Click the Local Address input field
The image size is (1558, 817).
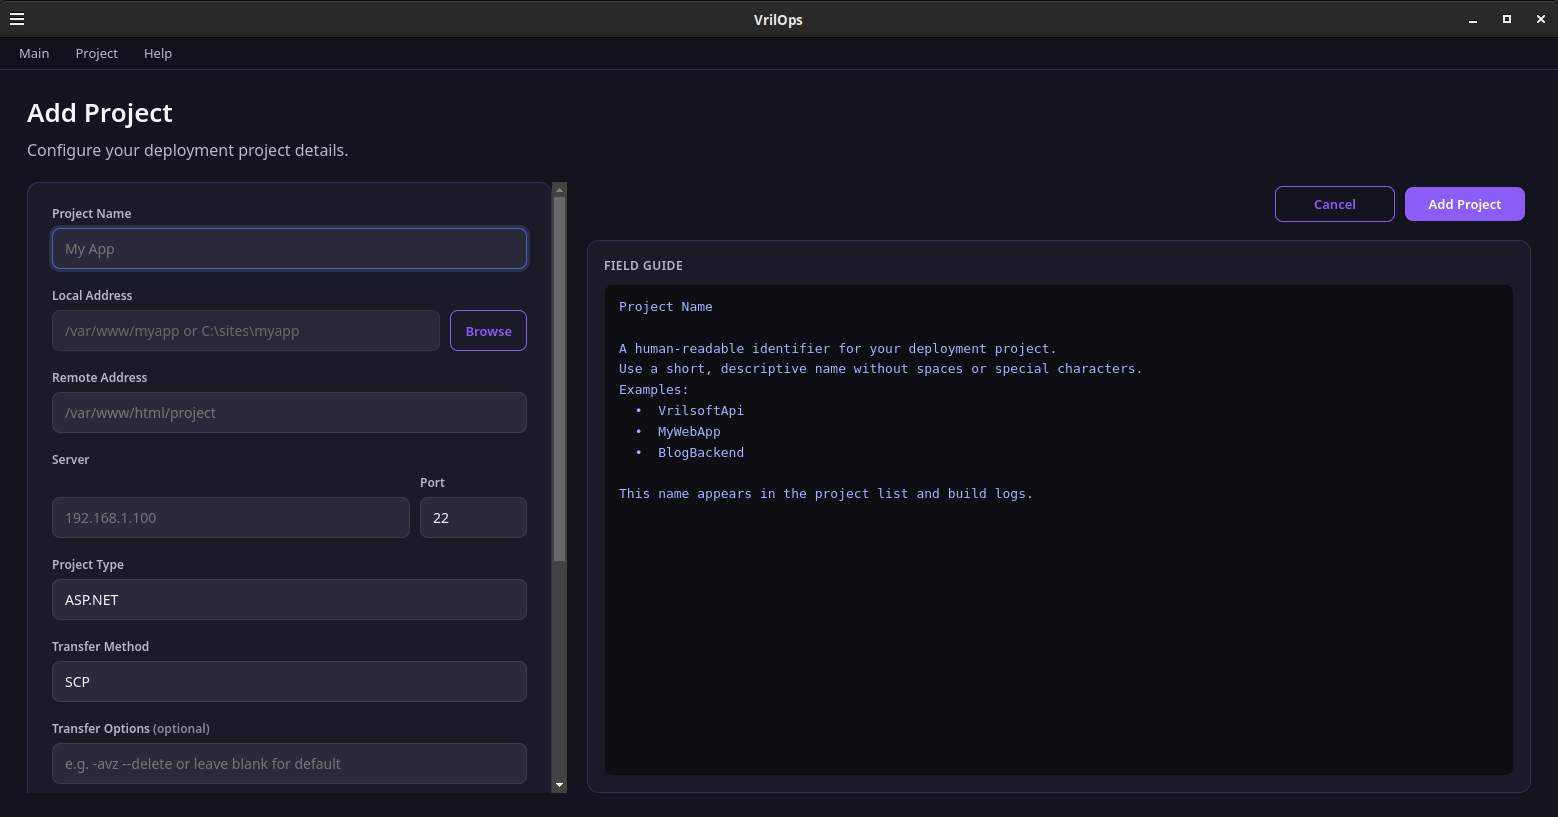[x=246, y=331]
